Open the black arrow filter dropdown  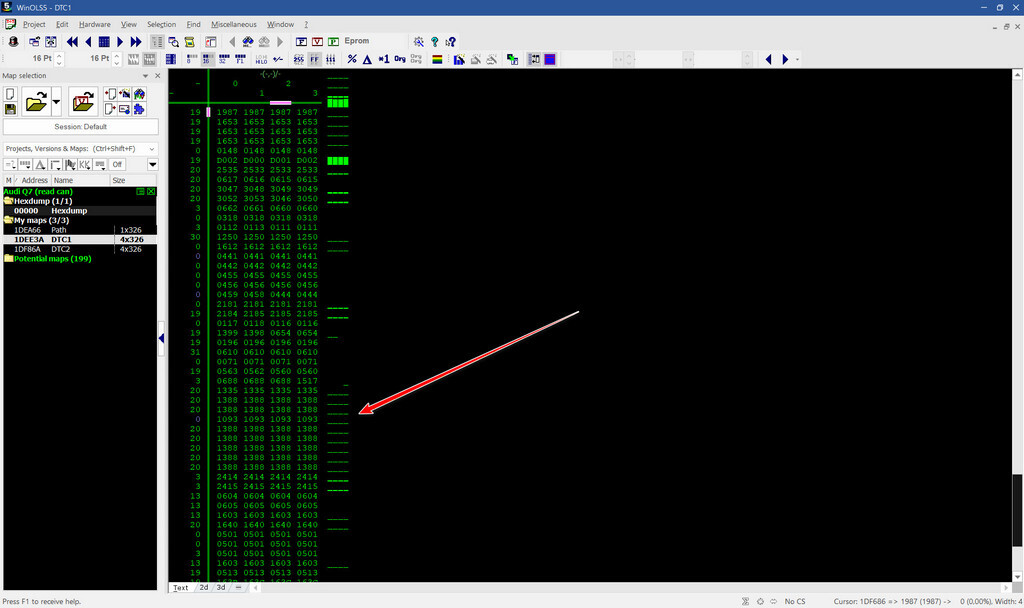pyautogui.click(x=152, y=165)
